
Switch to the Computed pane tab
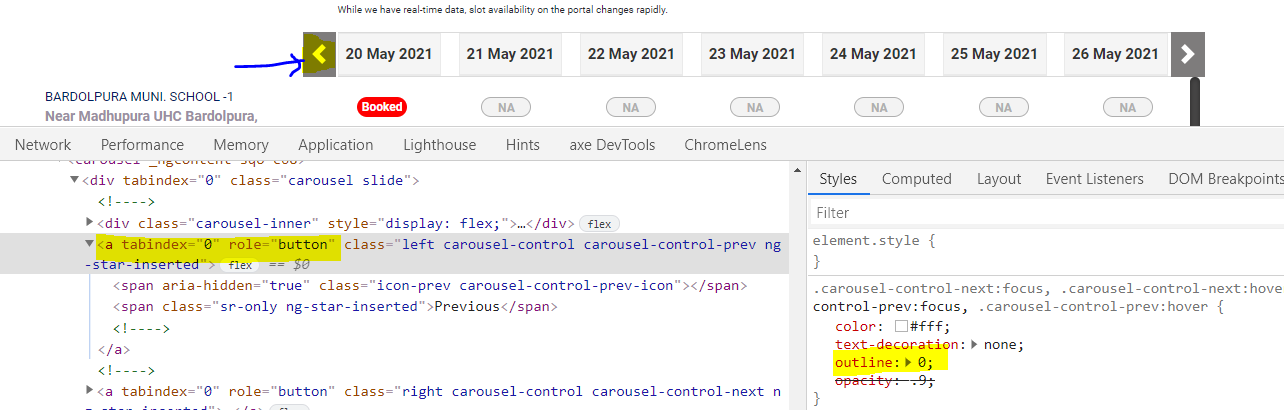pyautogui.click(x=917, y=179)
